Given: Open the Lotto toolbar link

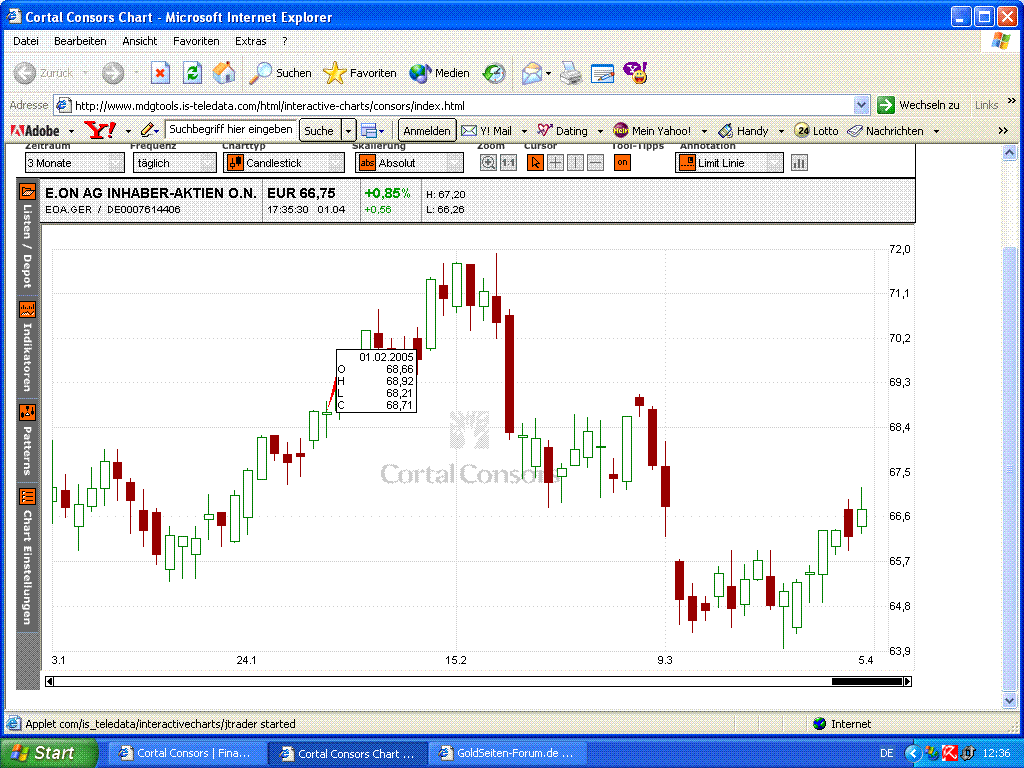Looking at the screenshot, I should (x=816, y=131).
